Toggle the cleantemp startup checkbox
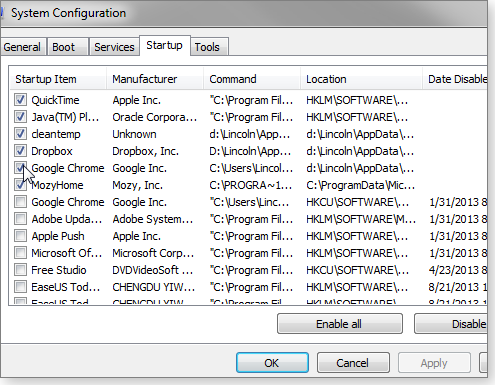 click(20, 134)
